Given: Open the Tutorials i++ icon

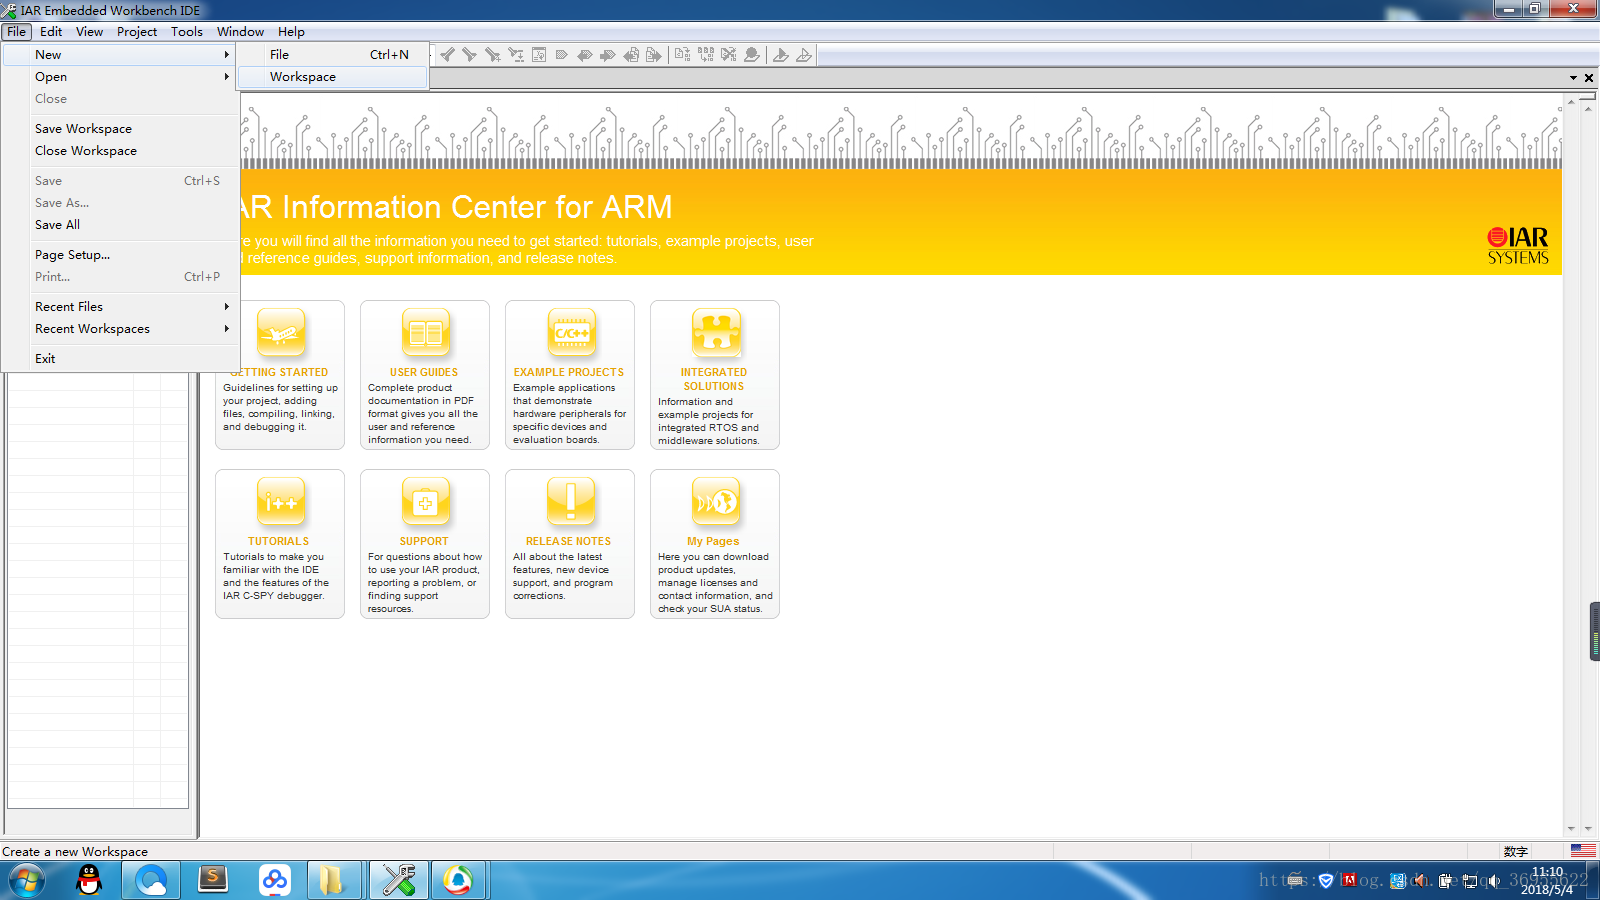Looking at the screenshot, I should click(x=281, y=502).
